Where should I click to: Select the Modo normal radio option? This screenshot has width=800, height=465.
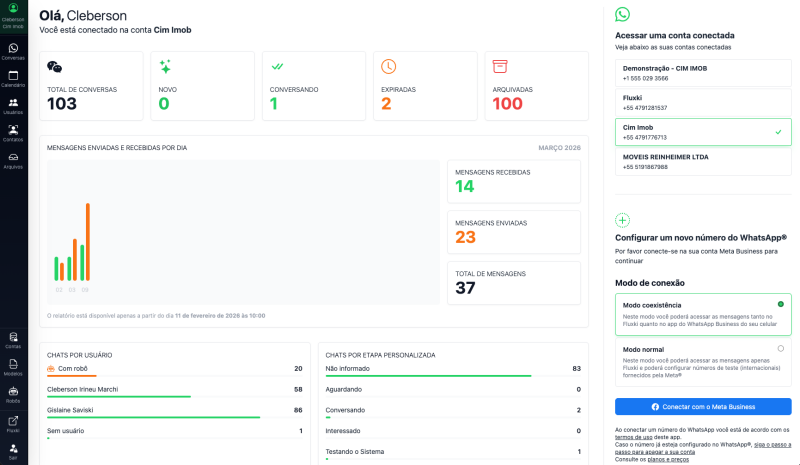click(x=780, y=348)
